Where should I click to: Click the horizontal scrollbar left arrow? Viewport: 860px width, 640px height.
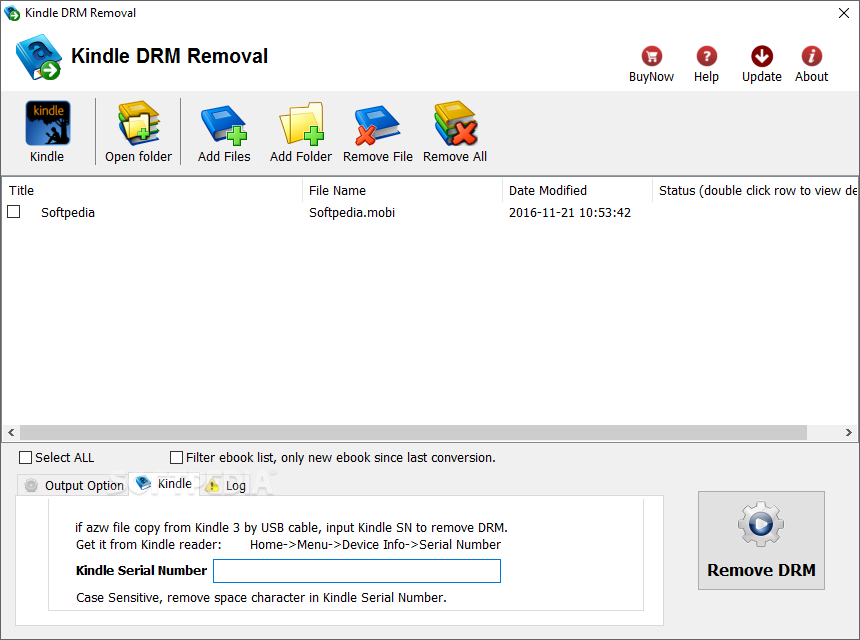tap(11, 432)
